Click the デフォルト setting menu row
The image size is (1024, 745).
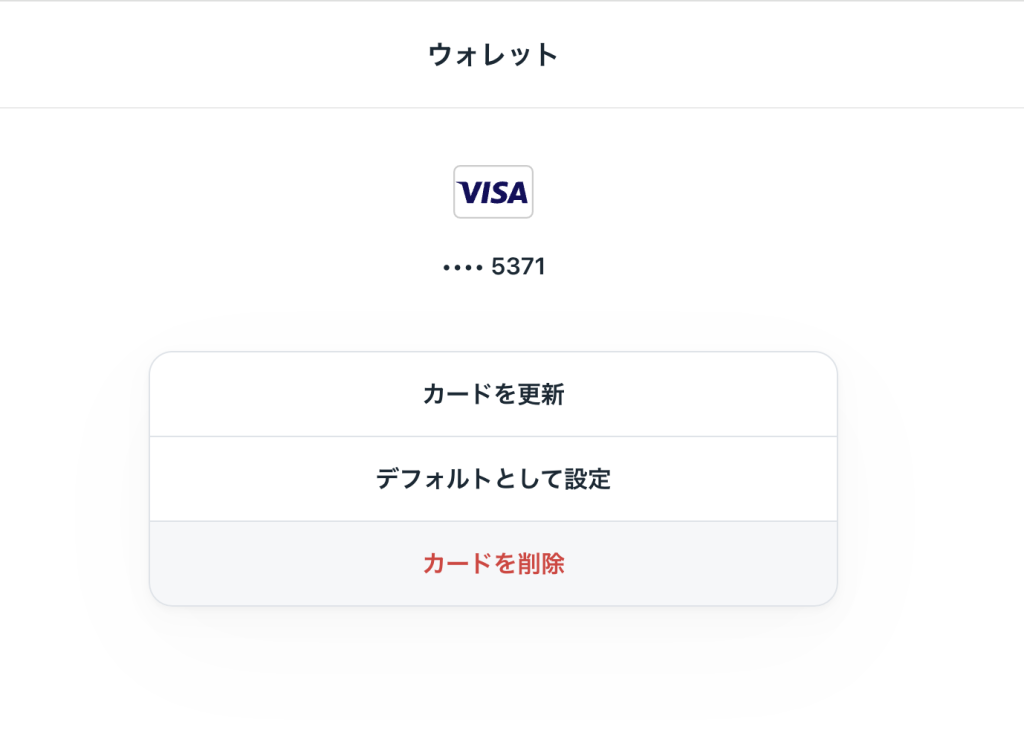click(x=493, y=479)
